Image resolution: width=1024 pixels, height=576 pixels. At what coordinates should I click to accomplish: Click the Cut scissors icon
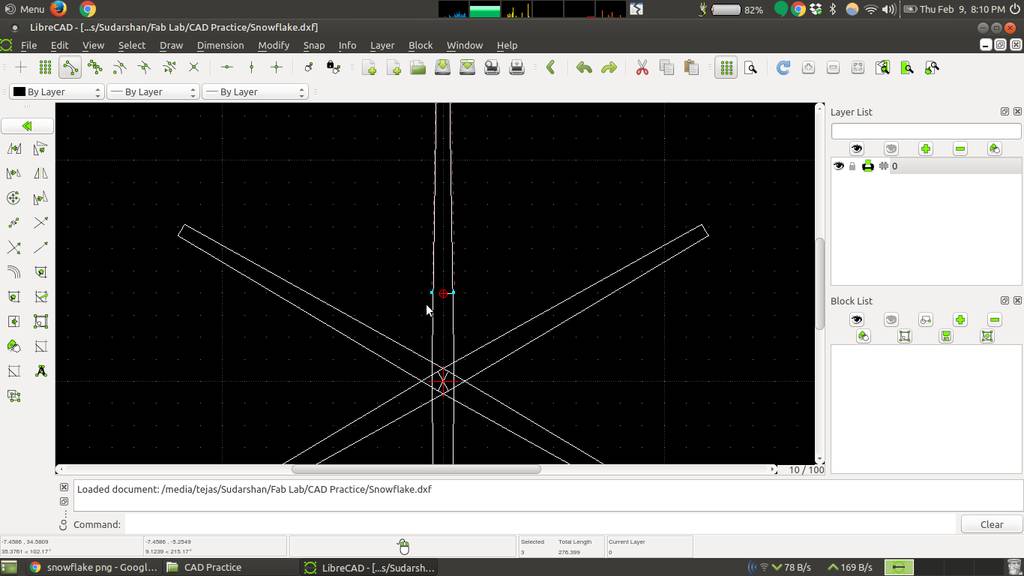click(642, 67)
